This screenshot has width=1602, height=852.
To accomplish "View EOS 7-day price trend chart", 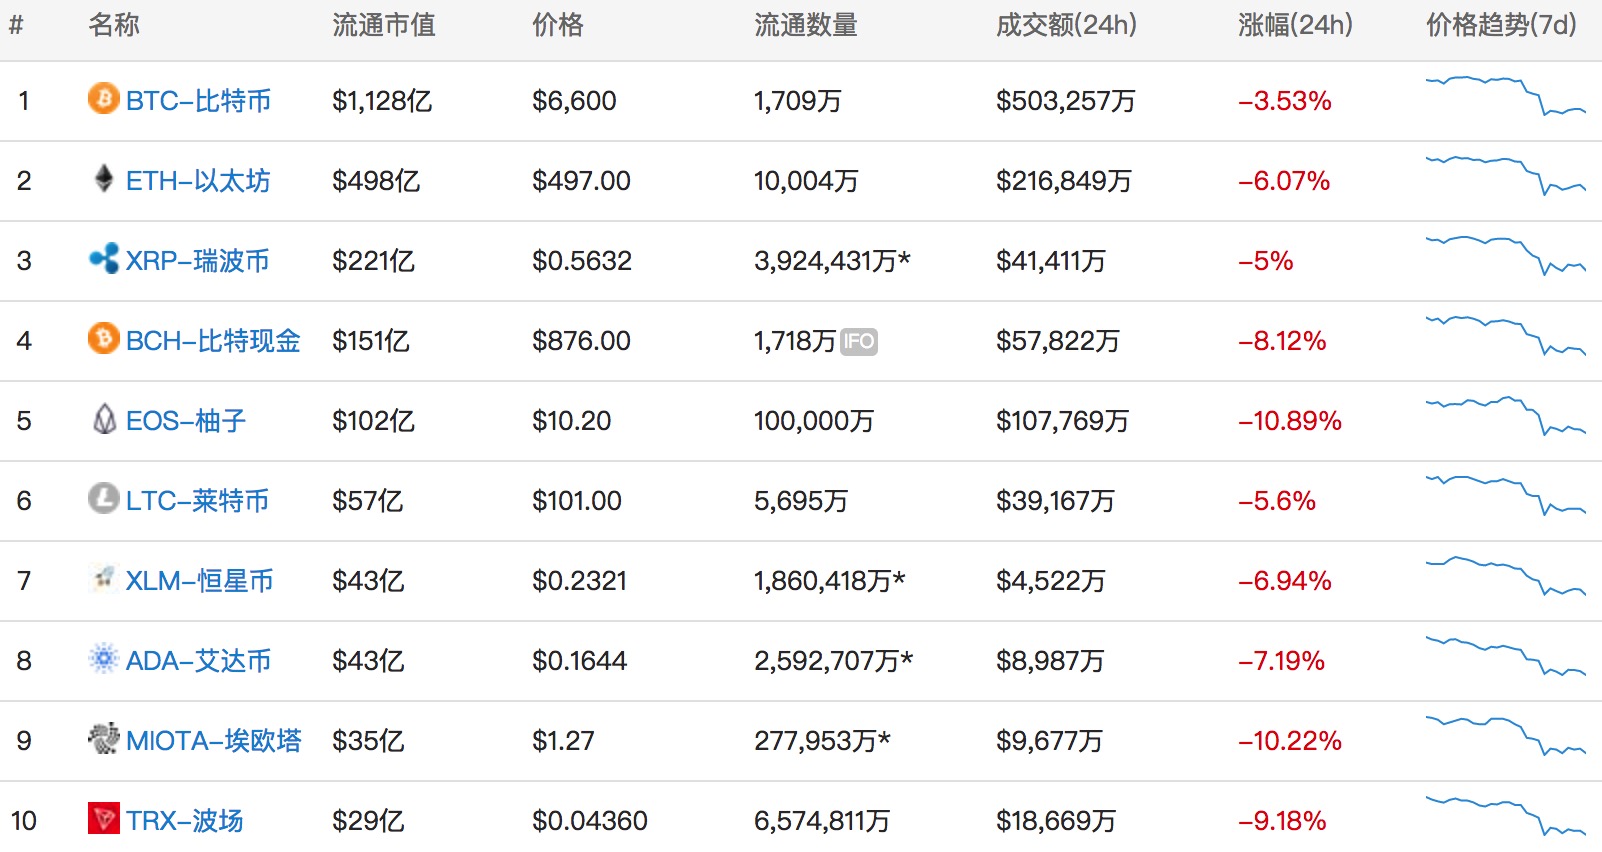I will 1506,415.
